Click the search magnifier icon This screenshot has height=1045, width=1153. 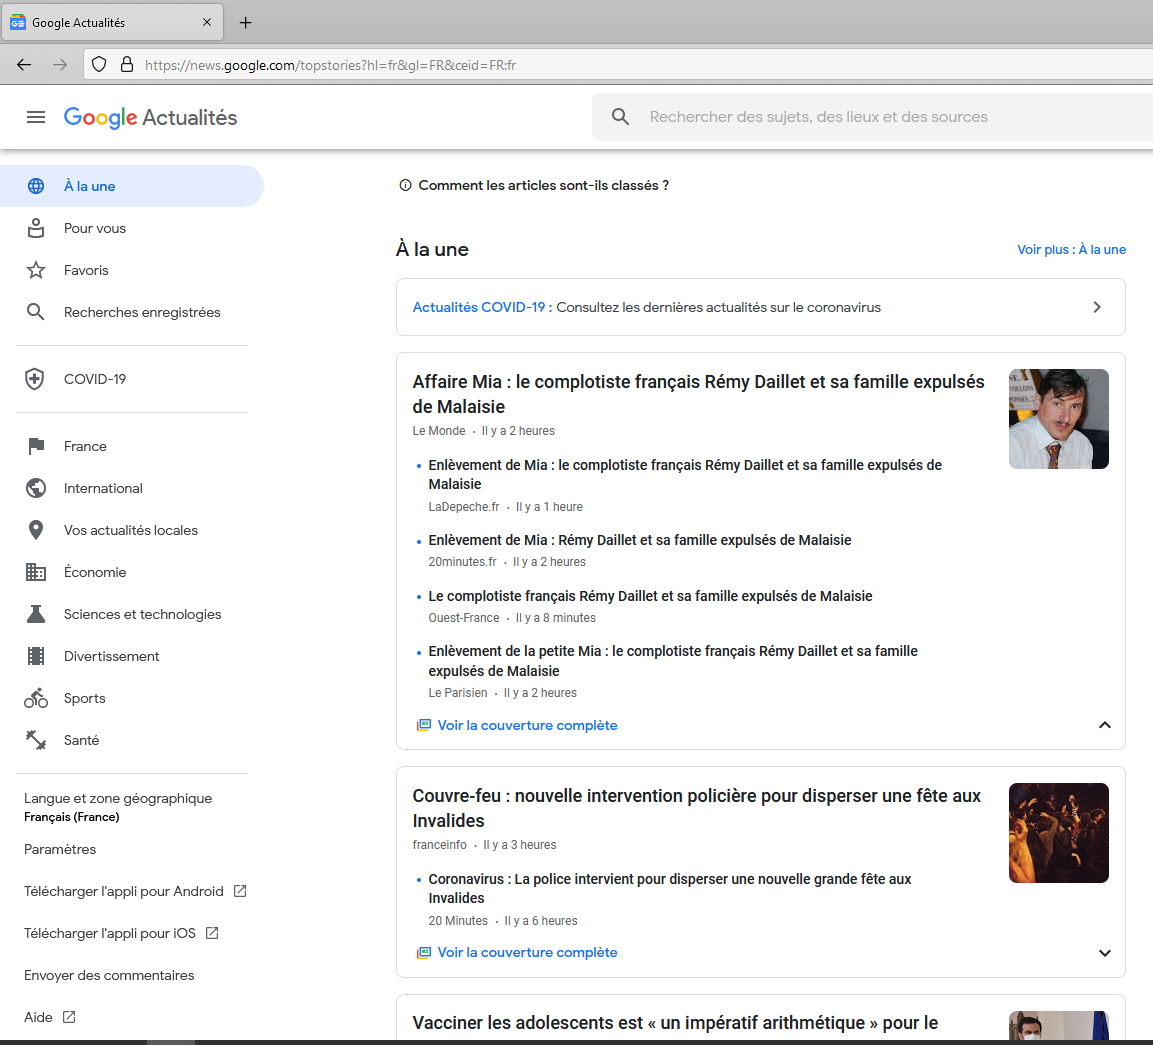620,117
